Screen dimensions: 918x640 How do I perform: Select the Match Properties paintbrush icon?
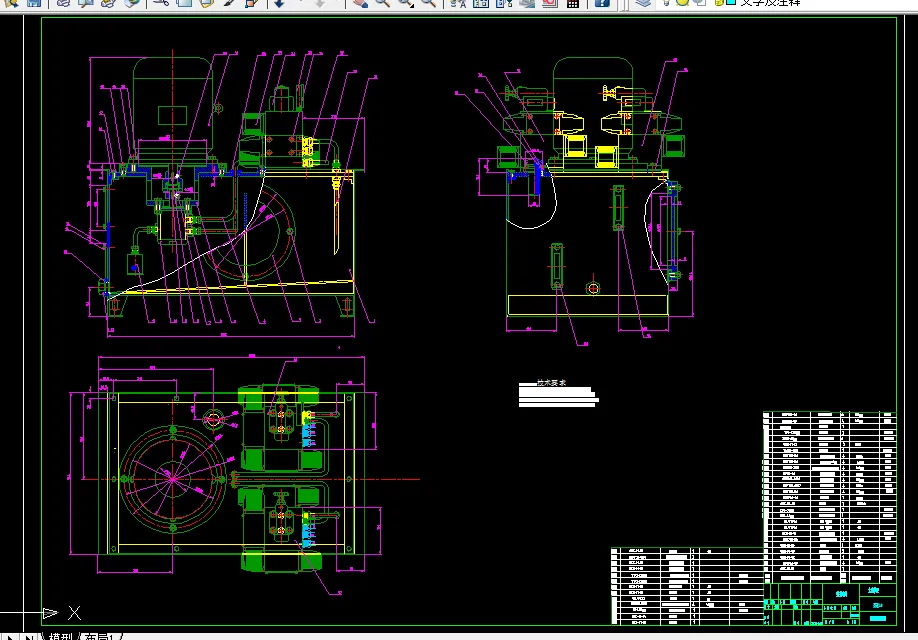(x=230, y=3)
